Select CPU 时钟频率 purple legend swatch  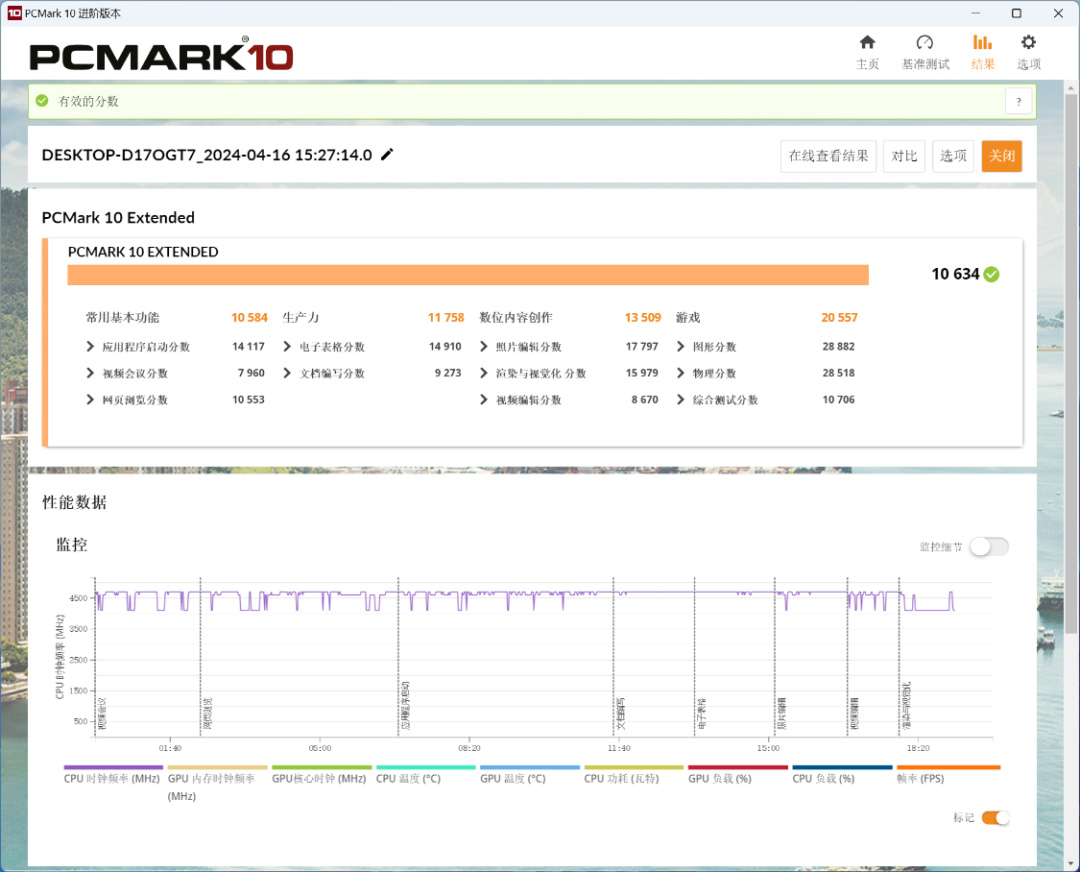coord(113,767)
